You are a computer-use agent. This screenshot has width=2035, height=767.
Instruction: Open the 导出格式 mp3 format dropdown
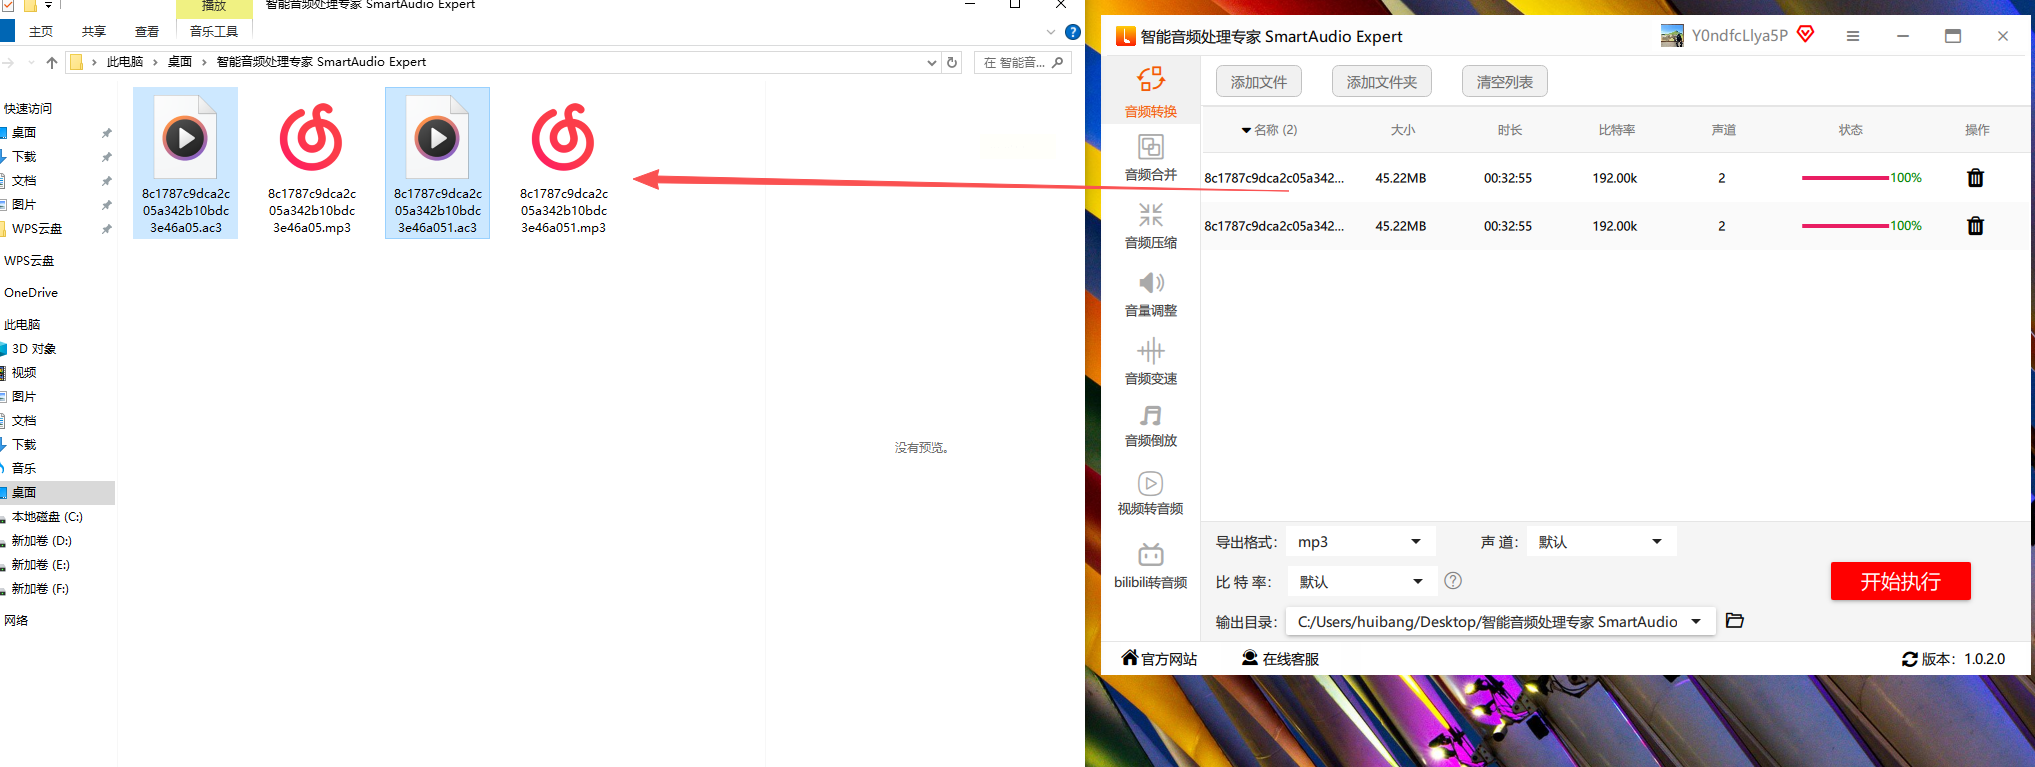pyautogui.click(x=1360, y=541)
